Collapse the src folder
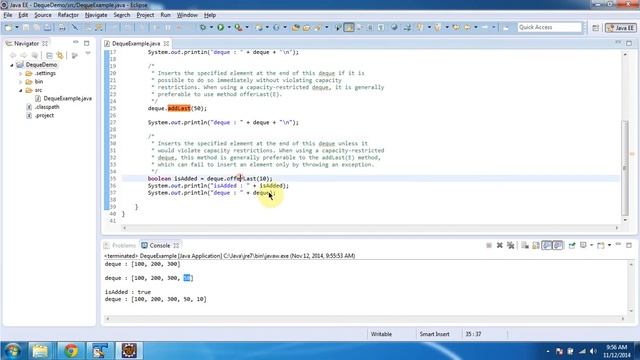Viewport: 640px width, 360px height. point(20,90)
